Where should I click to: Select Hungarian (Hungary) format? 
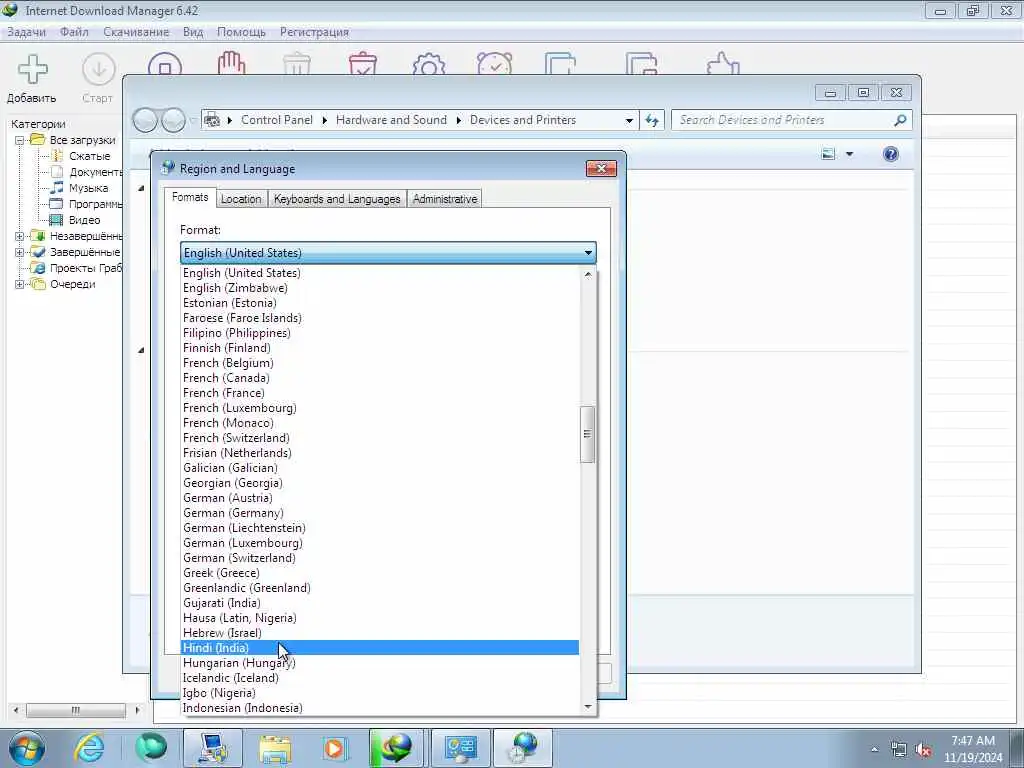click(x=380, y=664)
